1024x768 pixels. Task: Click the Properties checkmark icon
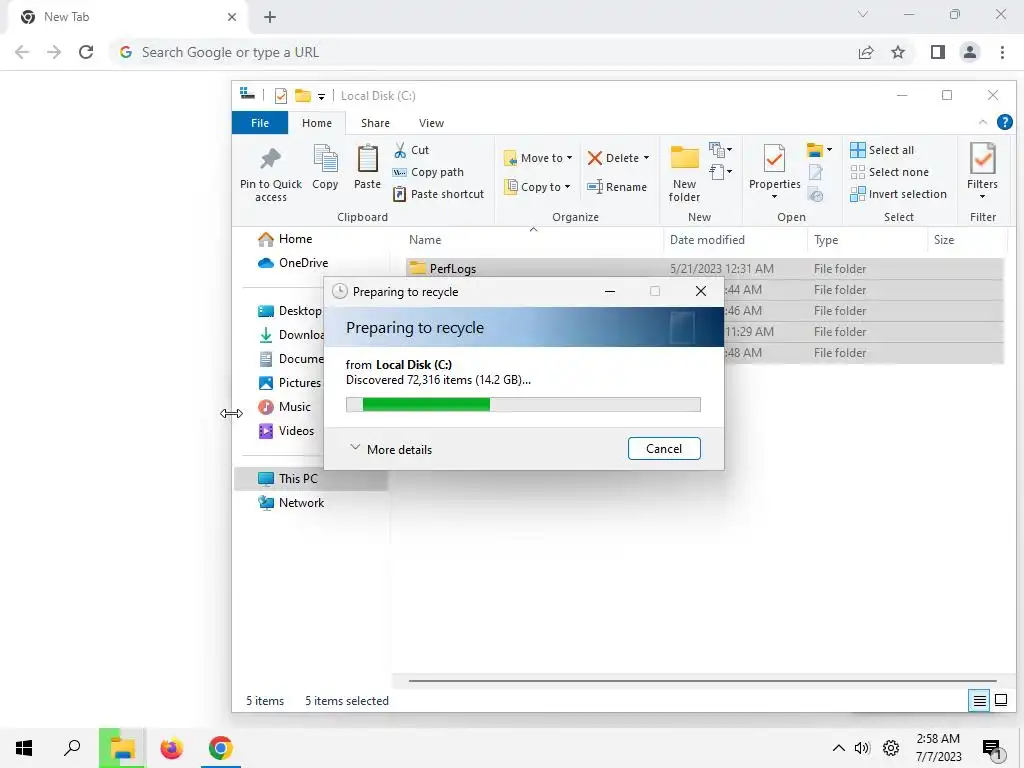pyautogui.click(x=774, y=159)
